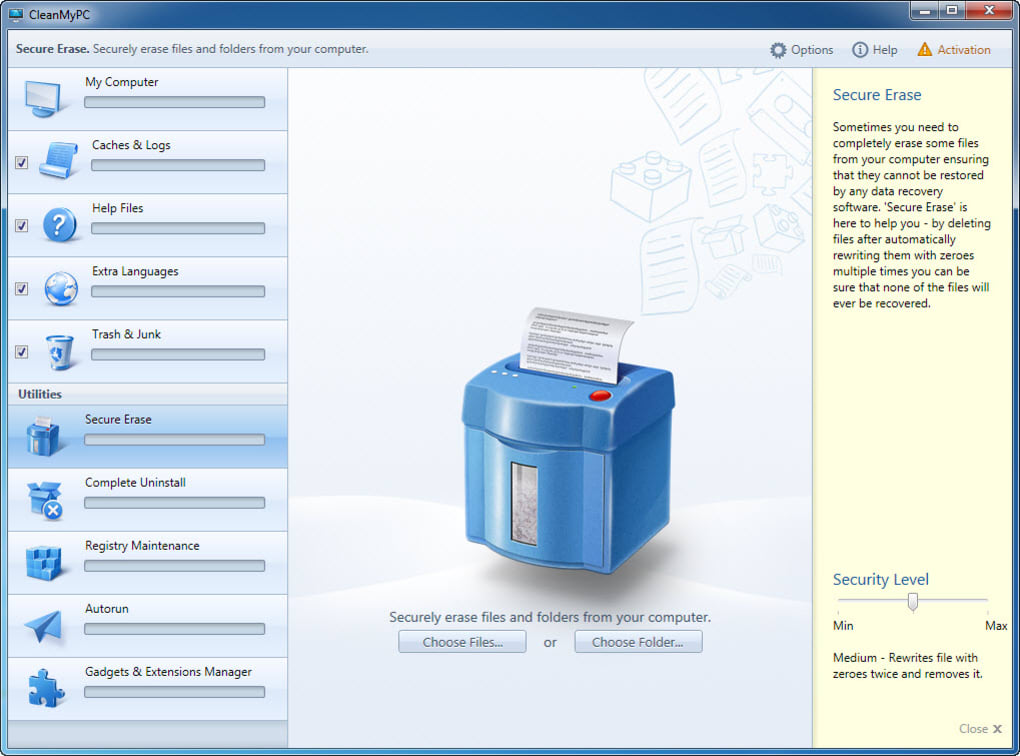1020x756 pixels.
Task: Click the Help info circle icon
Action: 859,50
